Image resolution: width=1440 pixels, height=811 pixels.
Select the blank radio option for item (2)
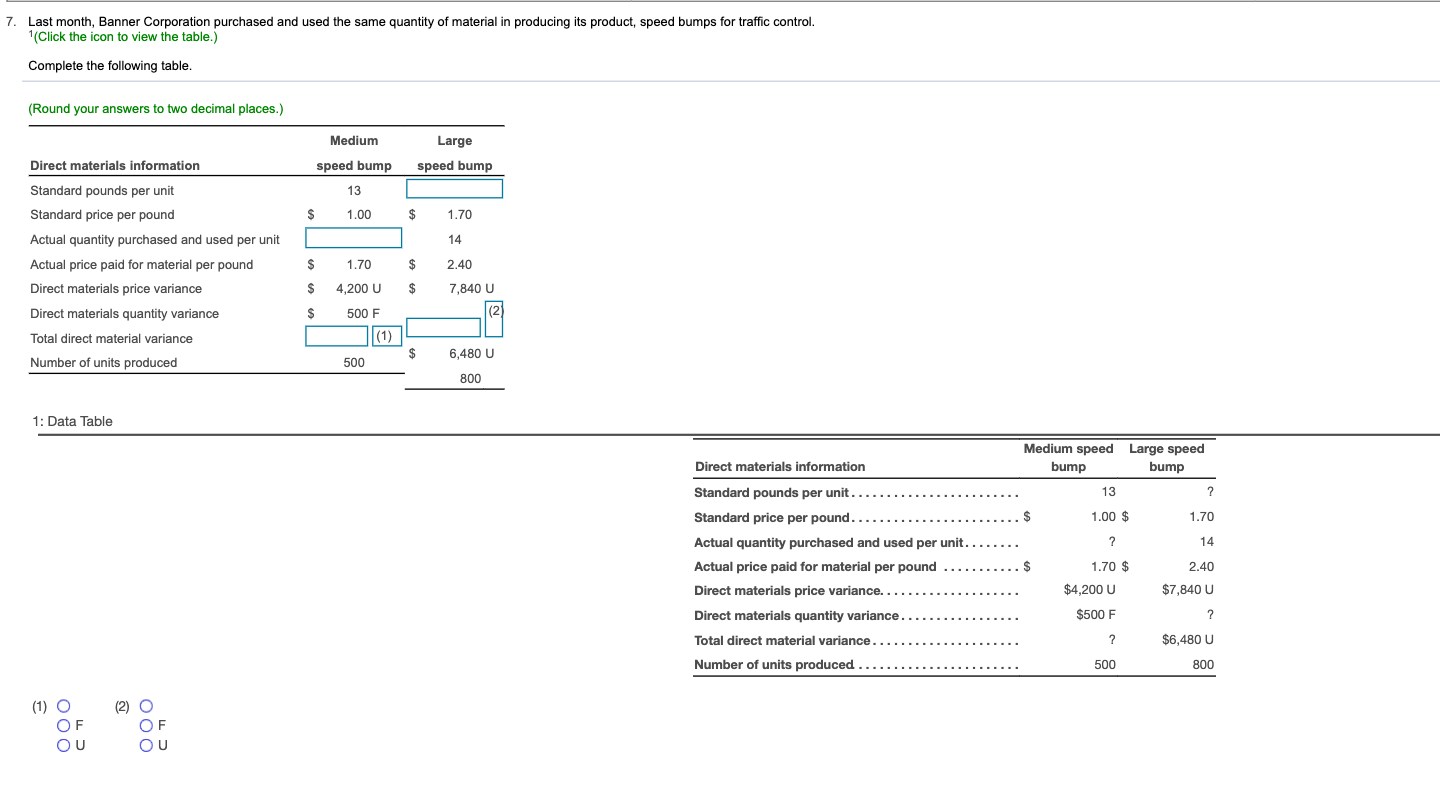[146, 706]
